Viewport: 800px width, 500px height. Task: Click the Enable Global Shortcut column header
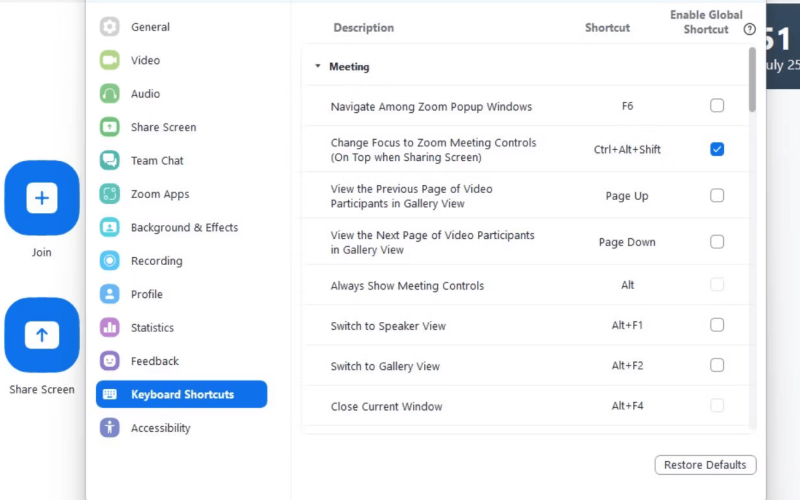(706, 22)
